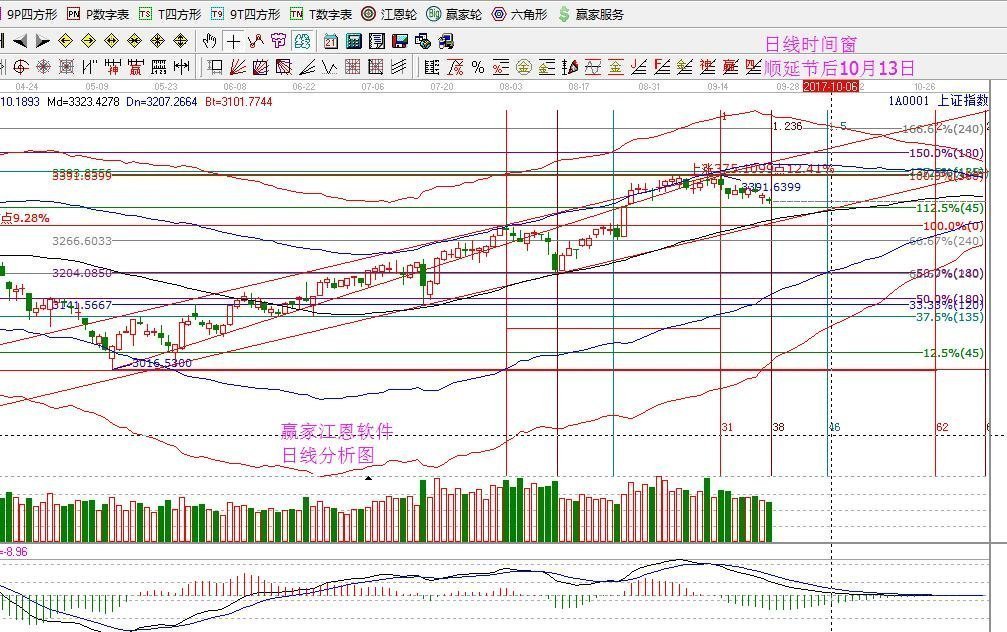1007x632 pixels.
Task: Open the notes document icon
Action: pos(377,41)
